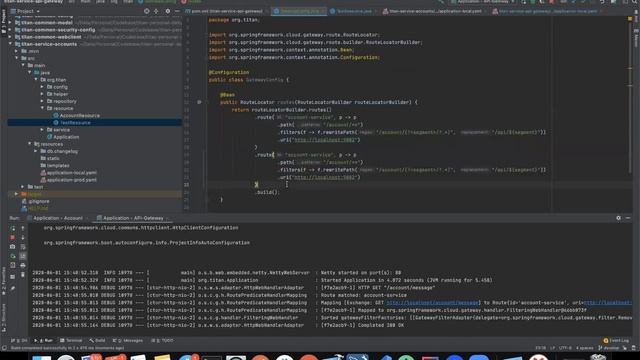Open the Messages tool window

coord(128,340)
